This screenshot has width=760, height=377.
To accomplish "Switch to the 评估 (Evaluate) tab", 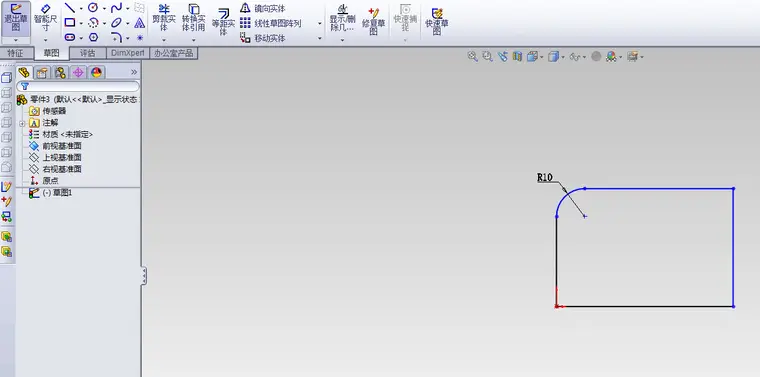I will point(87,53).
